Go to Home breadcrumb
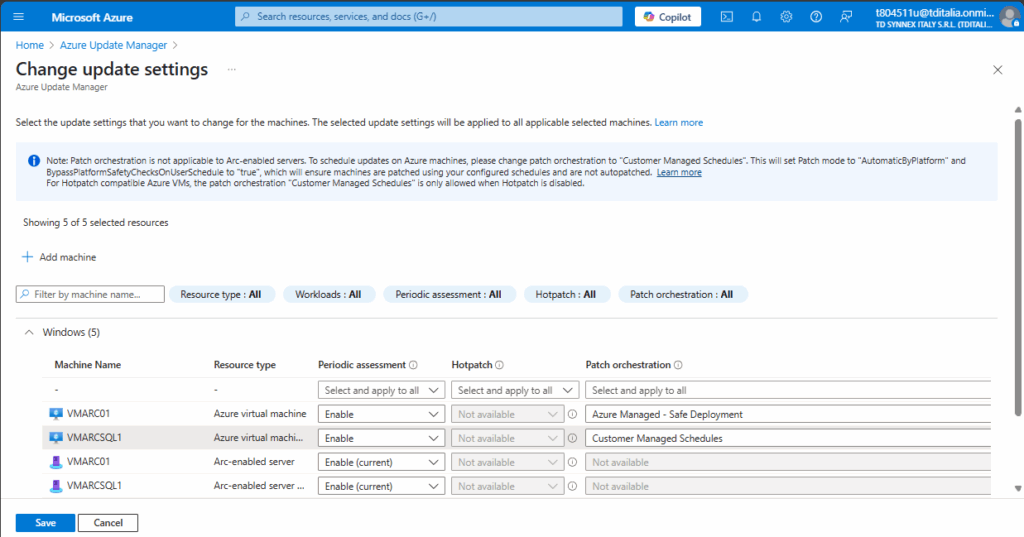This screenshot has width=1024, height=537. (x=29, y=45)
